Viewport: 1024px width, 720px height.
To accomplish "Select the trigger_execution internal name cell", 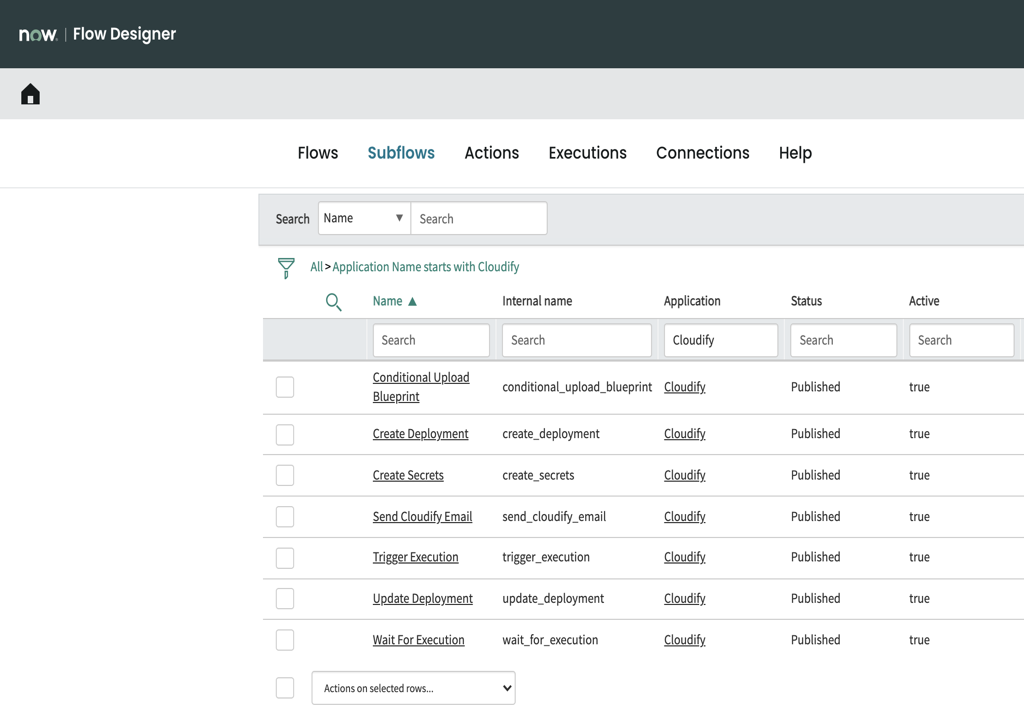I will pos(546,557).
